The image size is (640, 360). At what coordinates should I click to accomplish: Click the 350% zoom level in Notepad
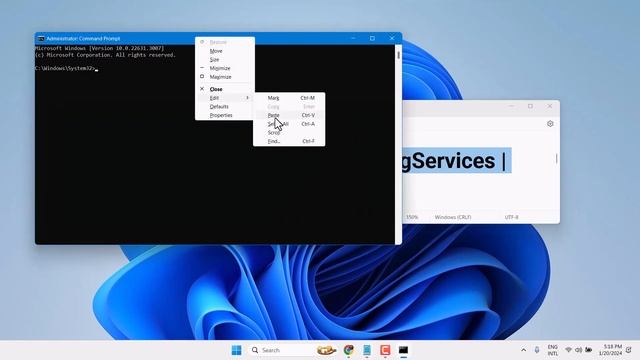412,217
